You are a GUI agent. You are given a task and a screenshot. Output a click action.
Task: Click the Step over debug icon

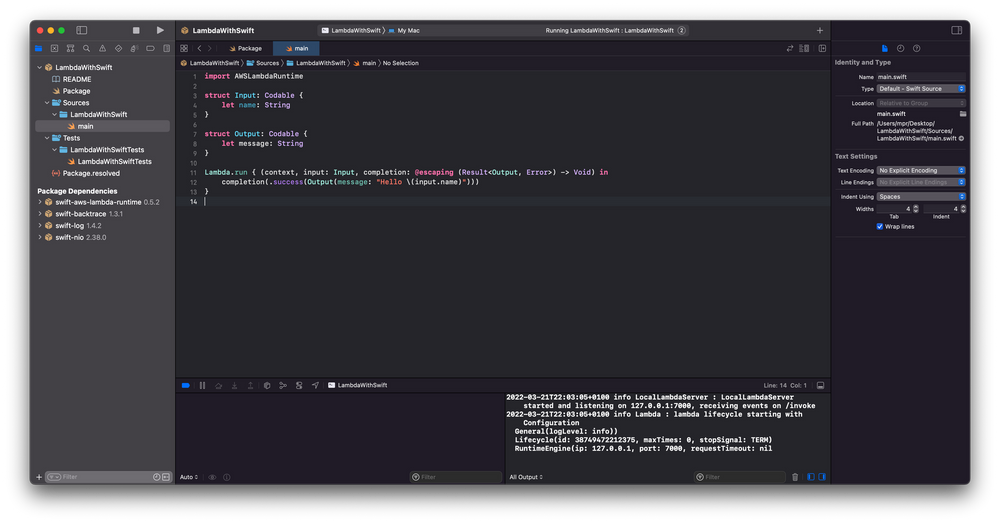click(x=218, y=385)
